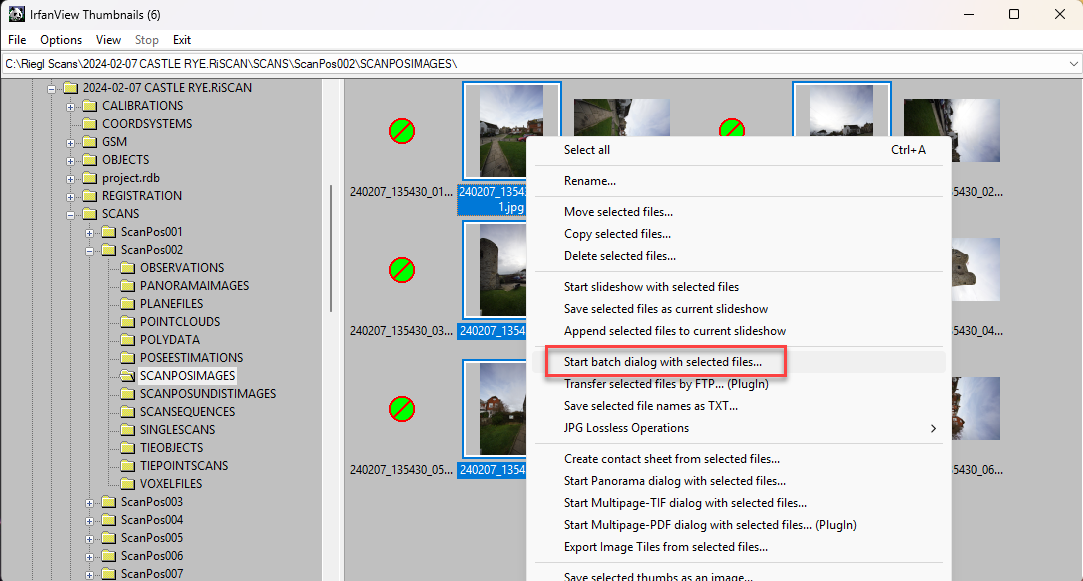
Task: Collapse the ScanPos002 tree node
Action: pos(89,250)
